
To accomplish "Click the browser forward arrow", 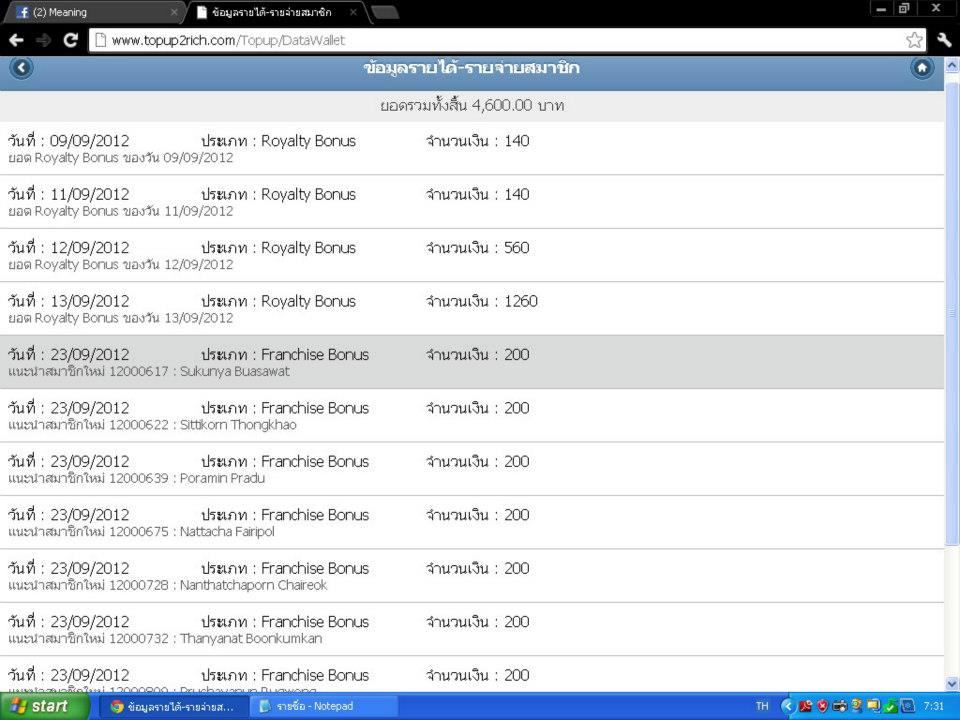I will 43,40.
